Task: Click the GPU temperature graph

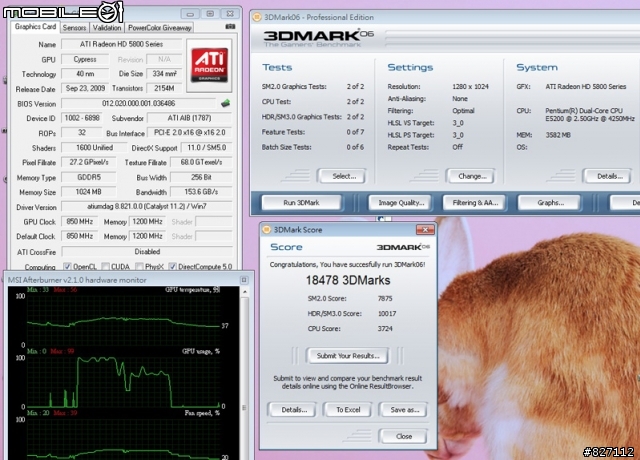Action: (x=123, y=318)
